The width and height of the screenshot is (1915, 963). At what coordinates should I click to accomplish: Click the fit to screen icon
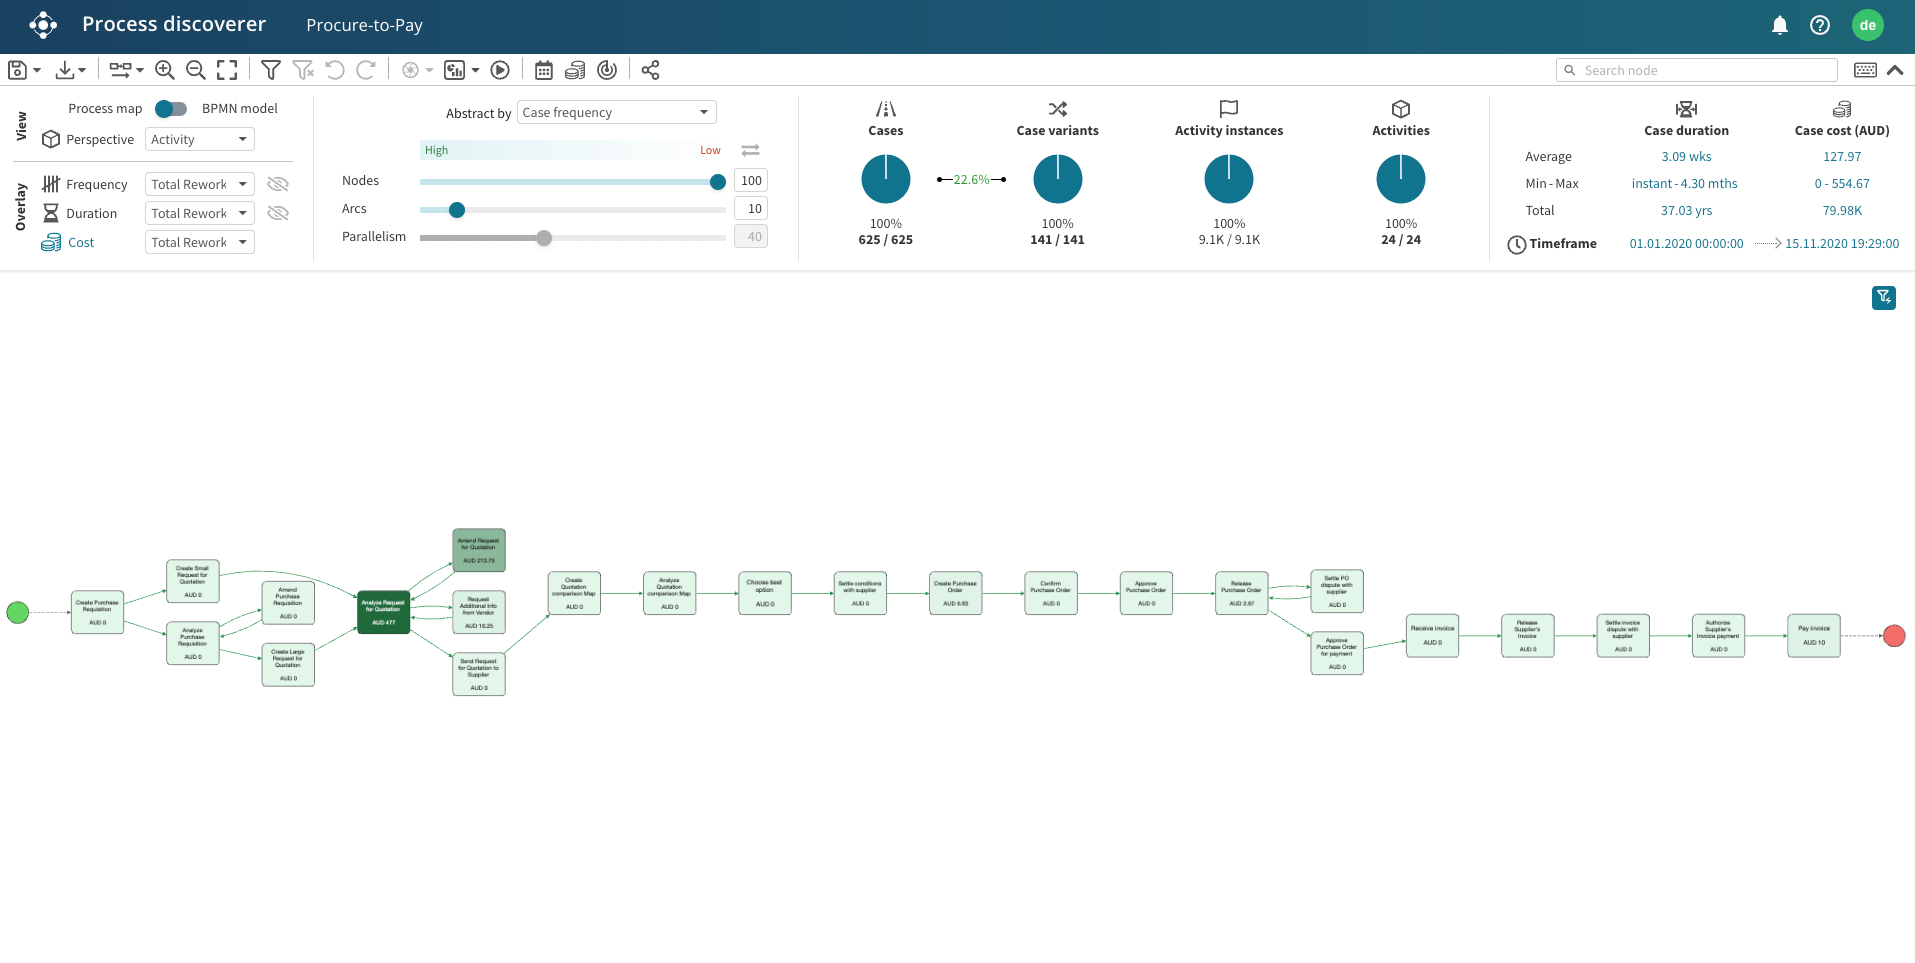pyautogui.click(x=227, y=70)
